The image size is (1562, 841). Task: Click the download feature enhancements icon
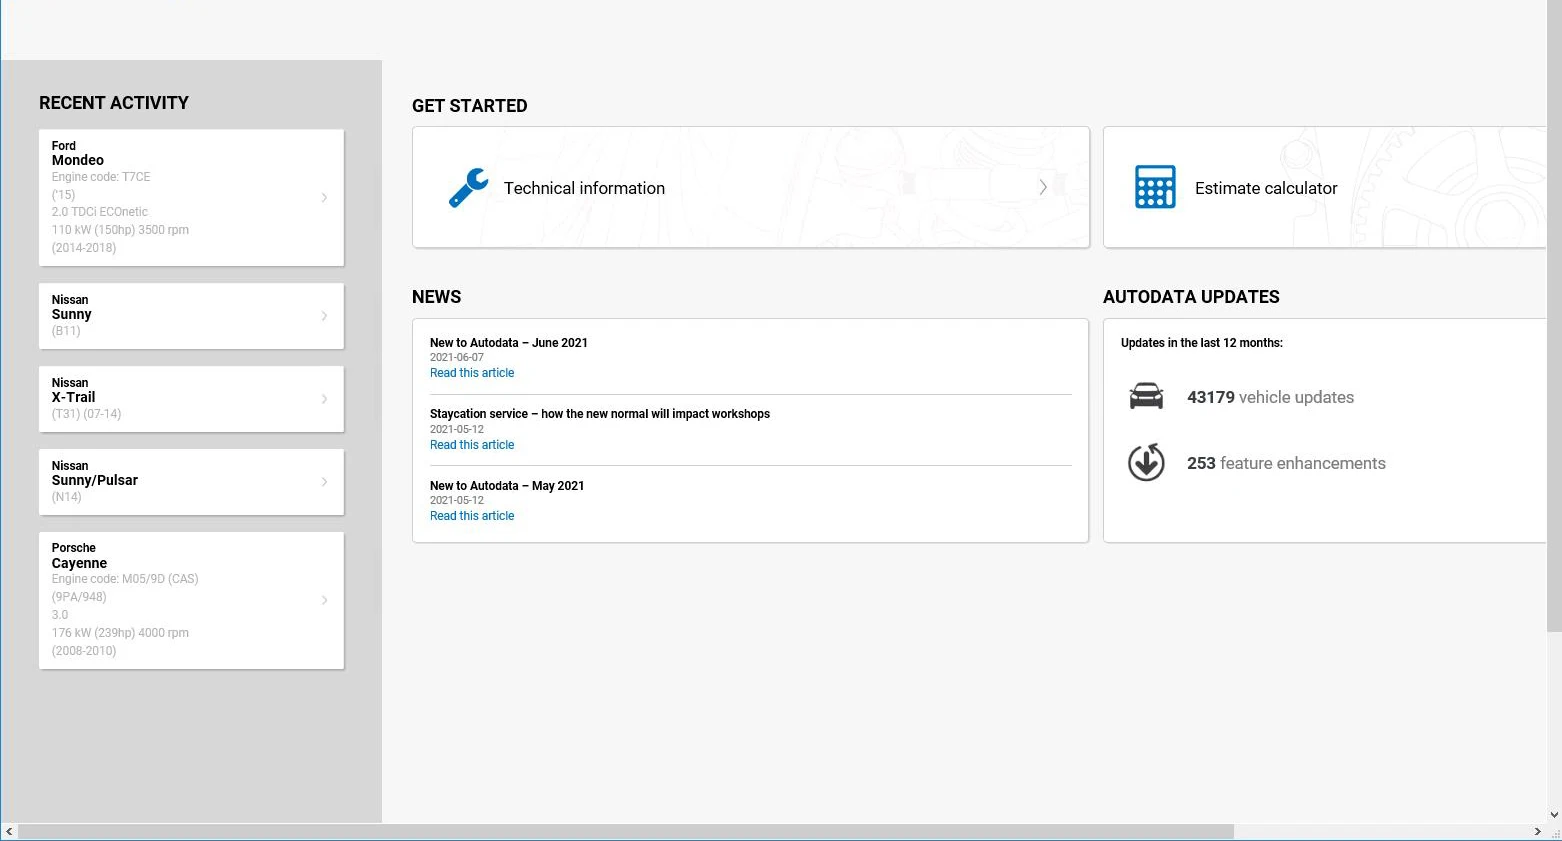(x=1146, y=462)
